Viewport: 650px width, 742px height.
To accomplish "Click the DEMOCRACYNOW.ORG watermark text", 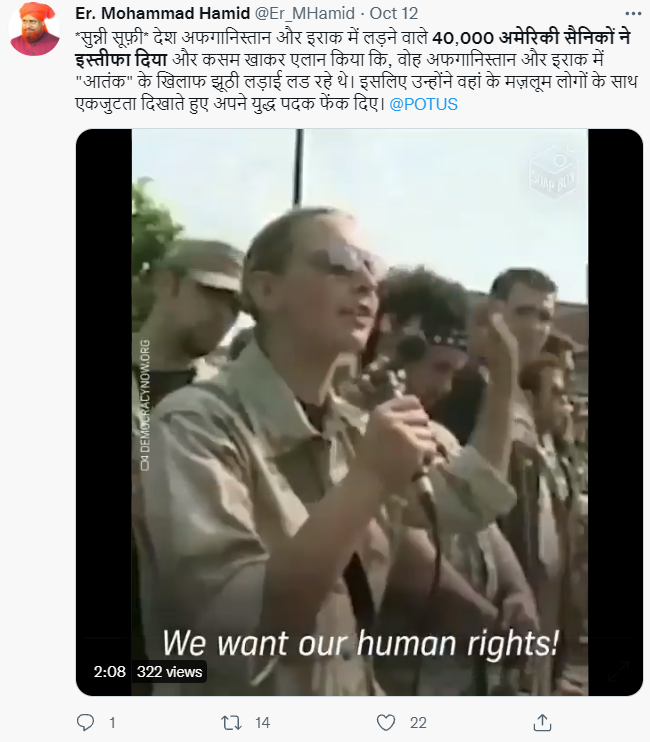I will click(145, 405).
